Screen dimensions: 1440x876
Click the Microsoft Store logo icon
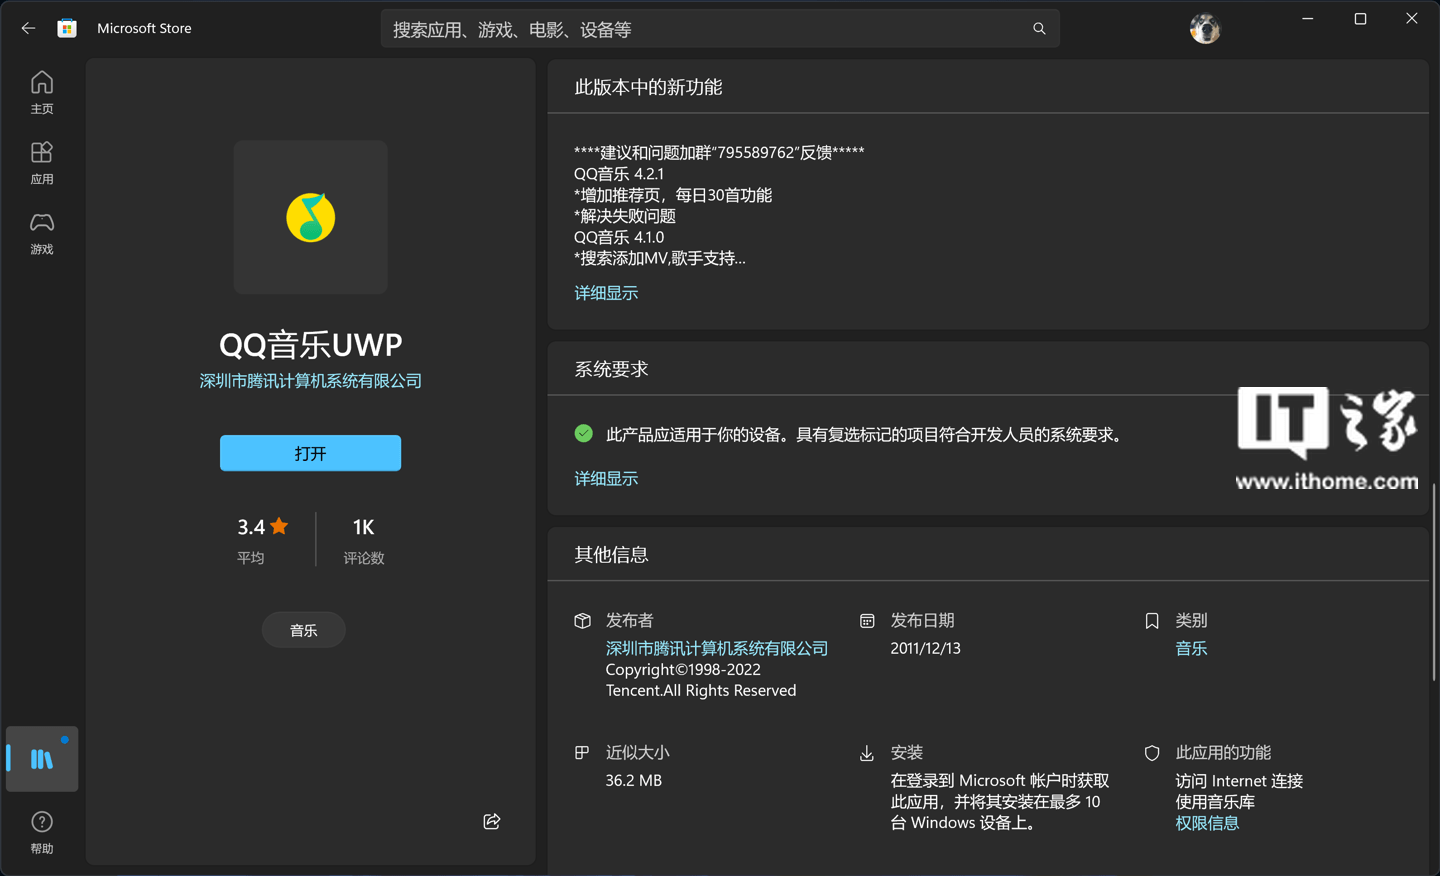click(66, 28)
